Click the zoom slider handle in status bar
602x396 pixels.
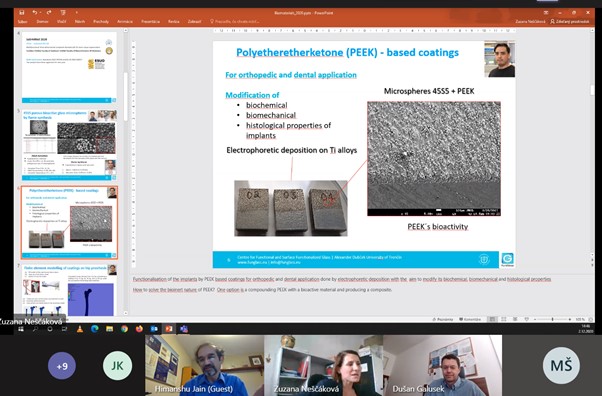click(552, 319)
